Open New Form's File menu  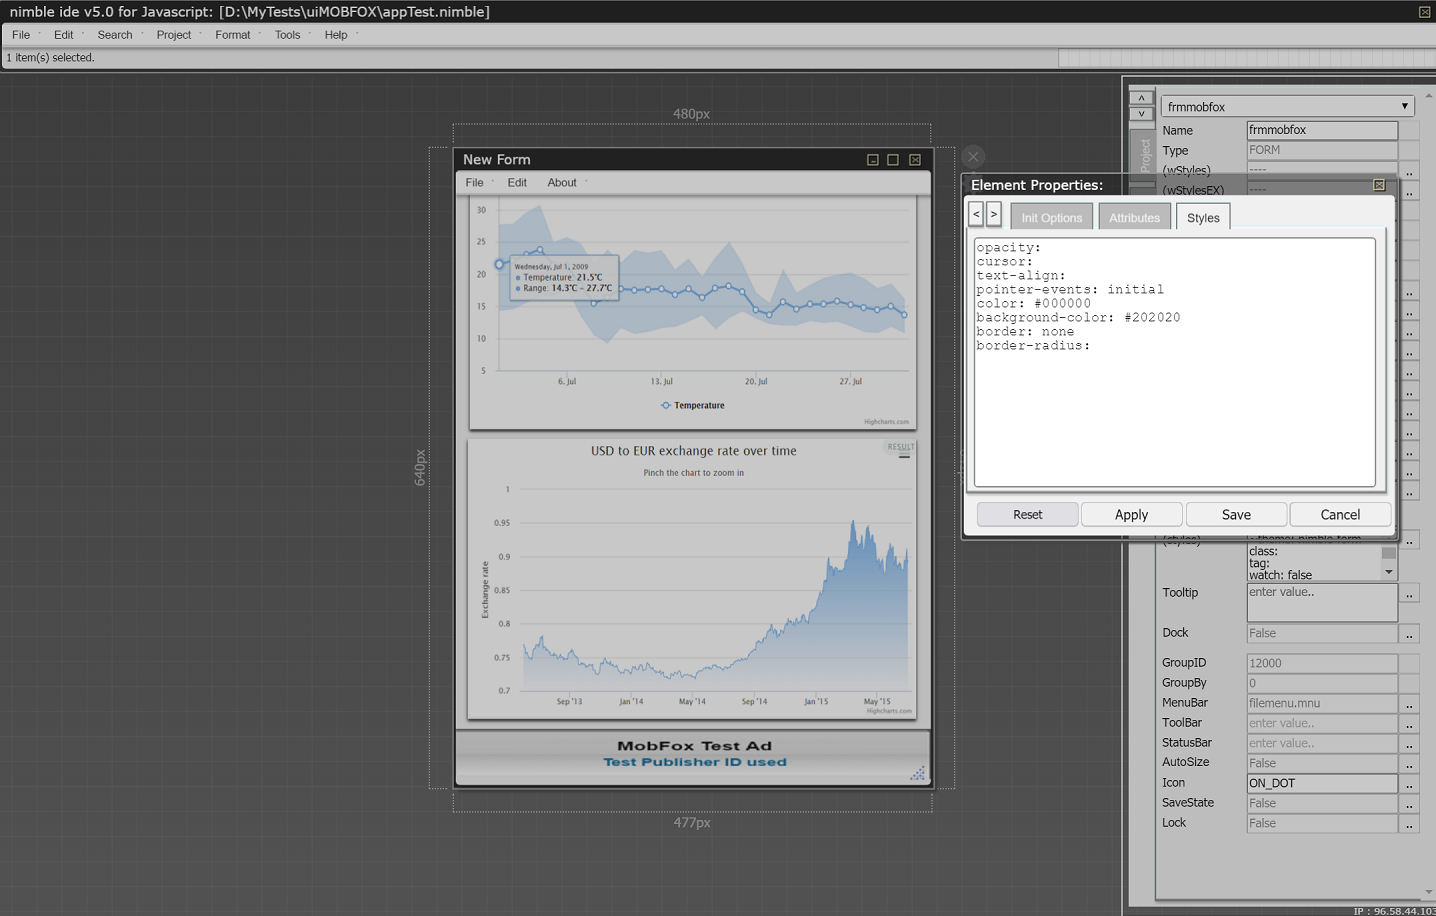point(475,183)
